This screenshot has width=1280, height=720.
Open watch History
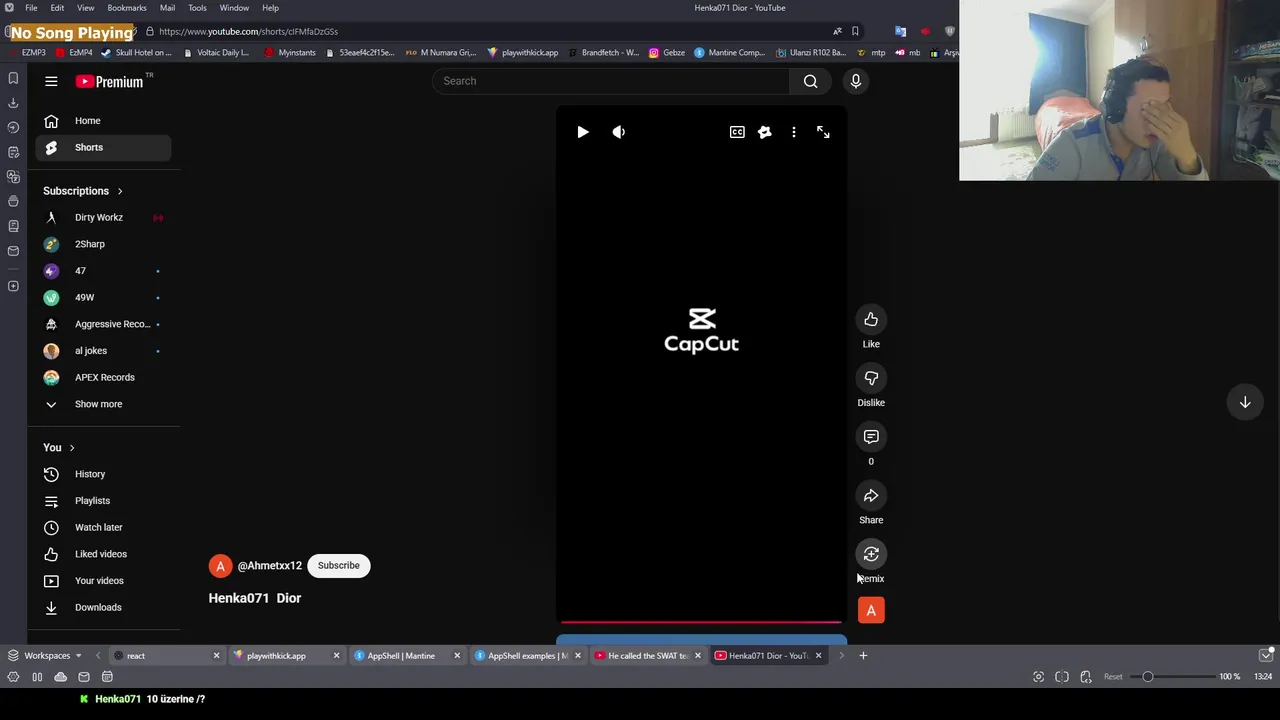pos(103,474)
